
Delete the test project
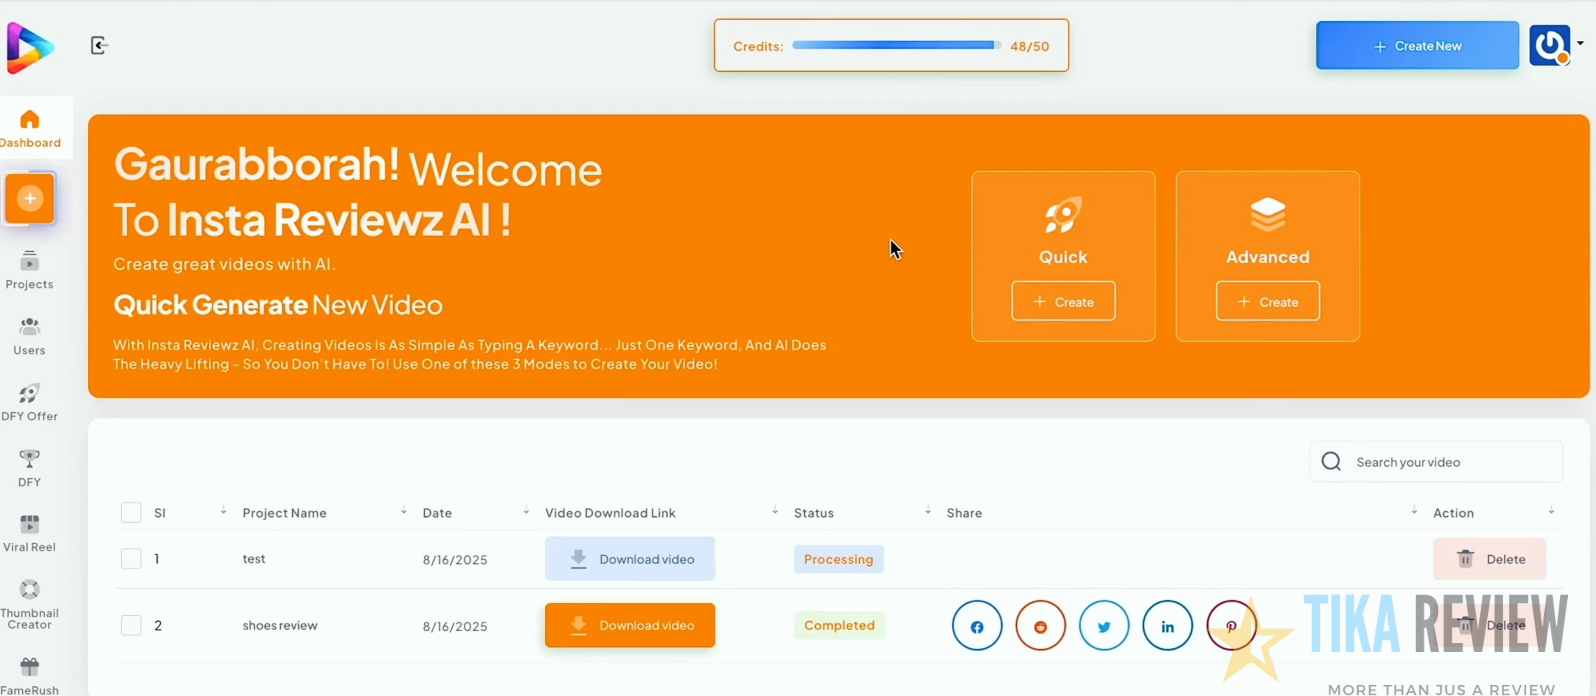[x=1489, y=559]
